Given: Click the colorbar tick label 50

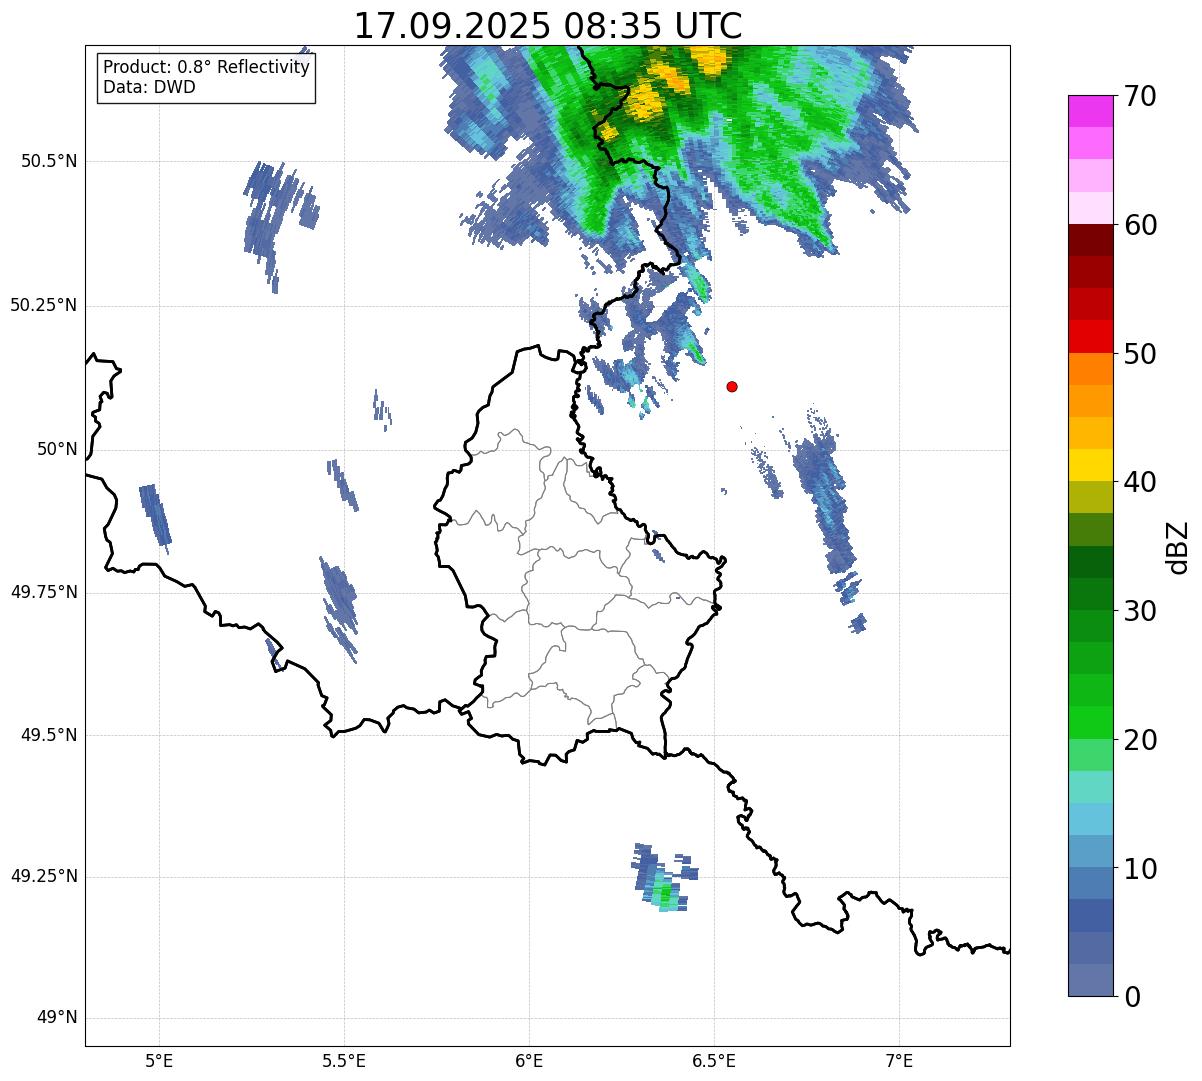Looking at the screenshot, I should (1140, 354).
